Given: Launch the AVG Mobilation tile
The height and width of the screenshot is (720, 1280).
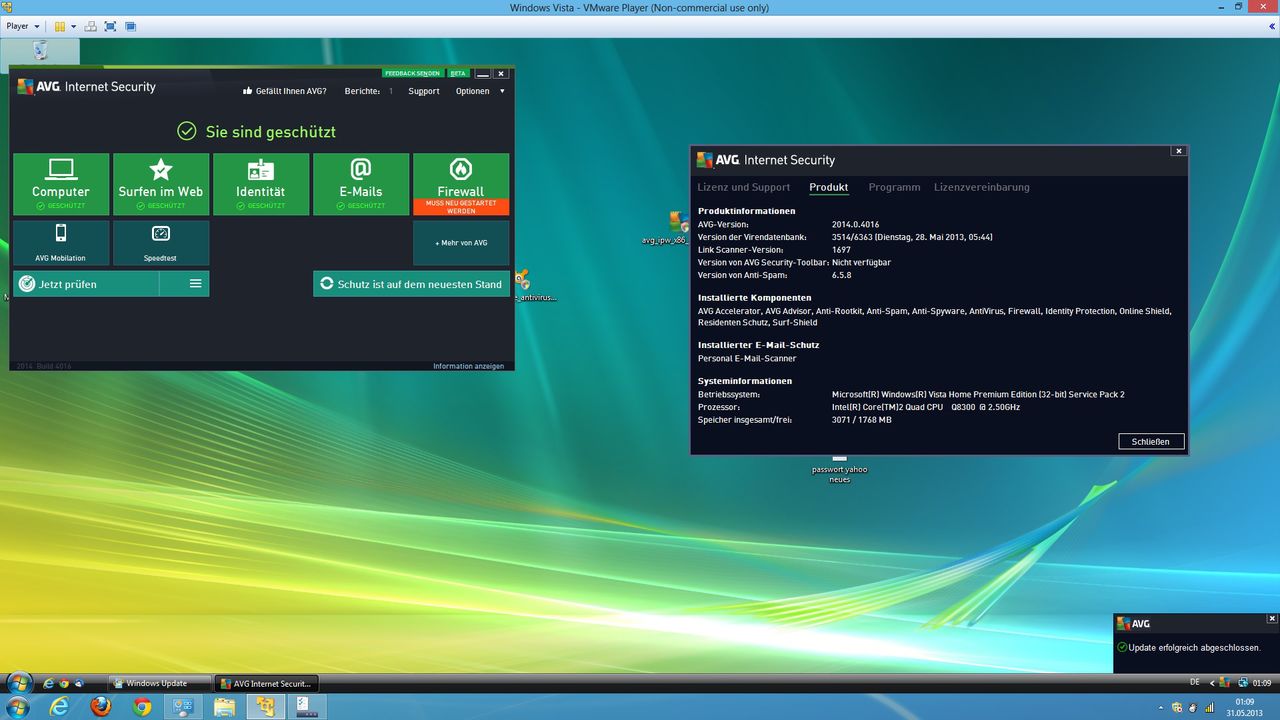Looking at the screenshot, I should pyautogui.click(x=61, y=243).
